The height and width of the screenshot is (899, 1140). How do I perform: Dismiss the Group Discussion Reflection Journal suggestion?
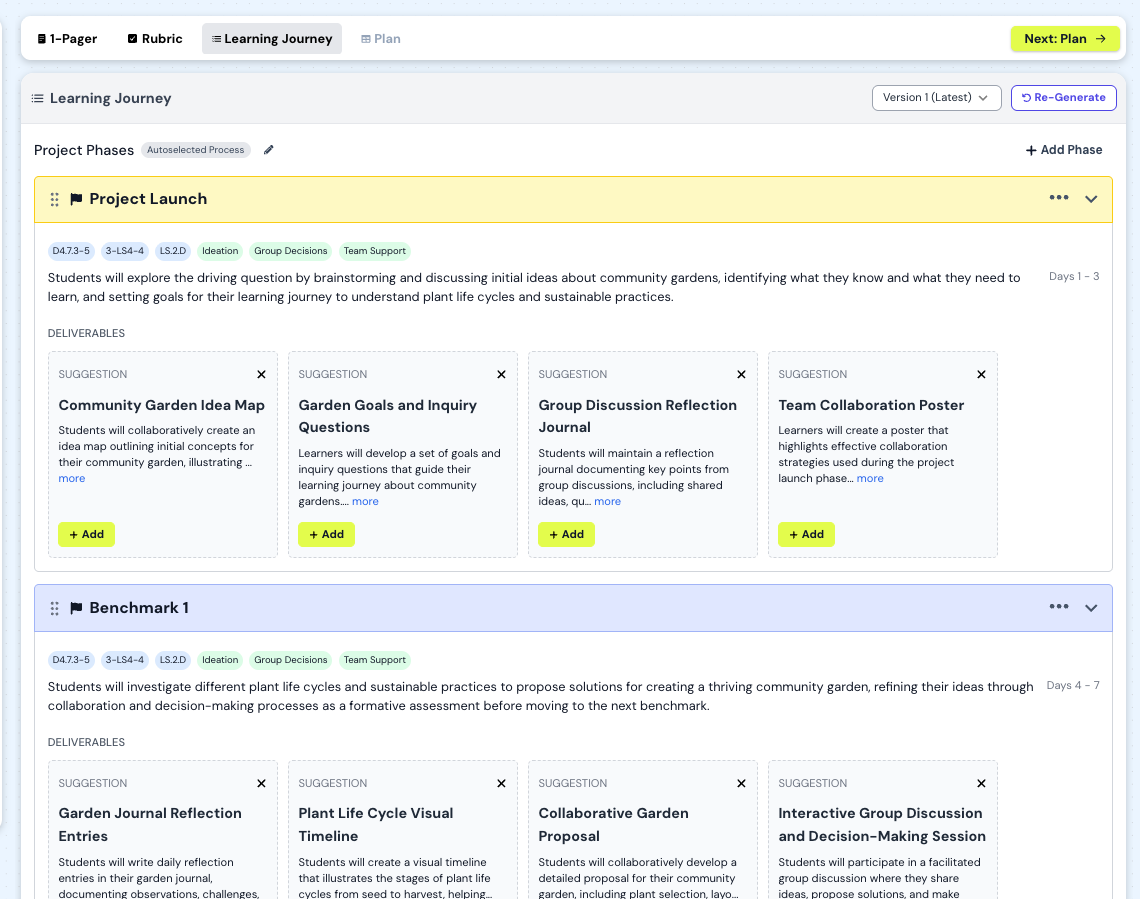741,374
